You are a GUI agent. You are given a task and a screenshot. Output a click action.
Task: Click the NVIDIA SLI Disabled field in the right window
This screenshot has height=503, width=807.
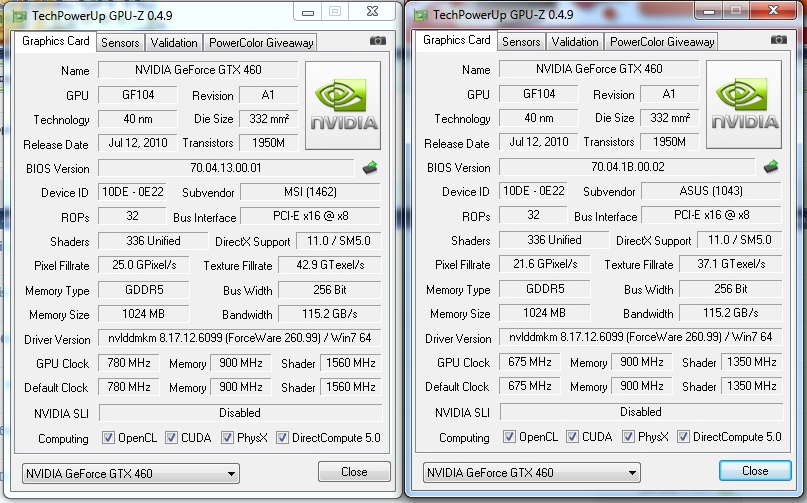641,412
